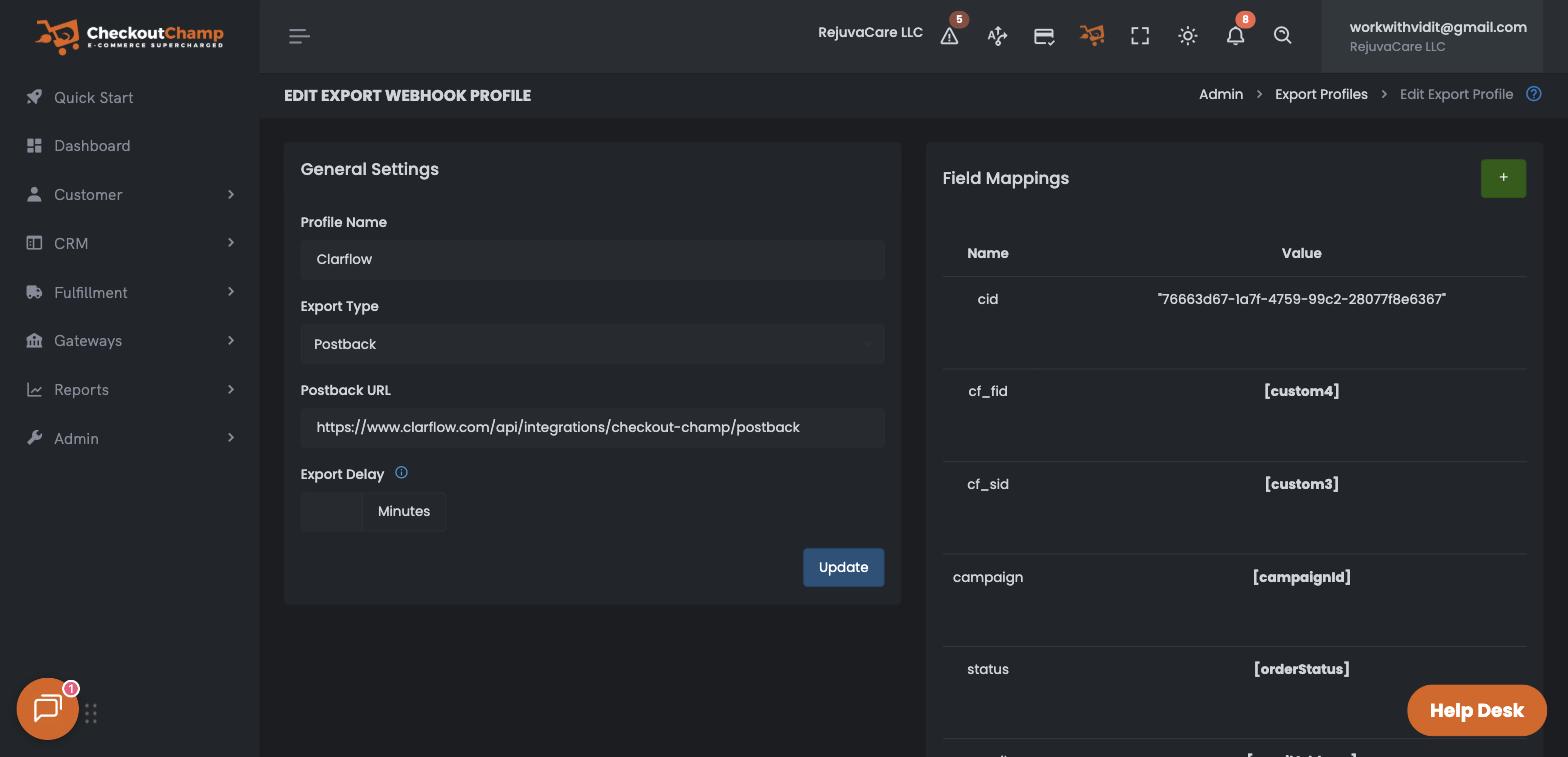Screen dimensions: 1568x757
Task: Expand the Admin menu chevron
Action: [x=231, y=438]
